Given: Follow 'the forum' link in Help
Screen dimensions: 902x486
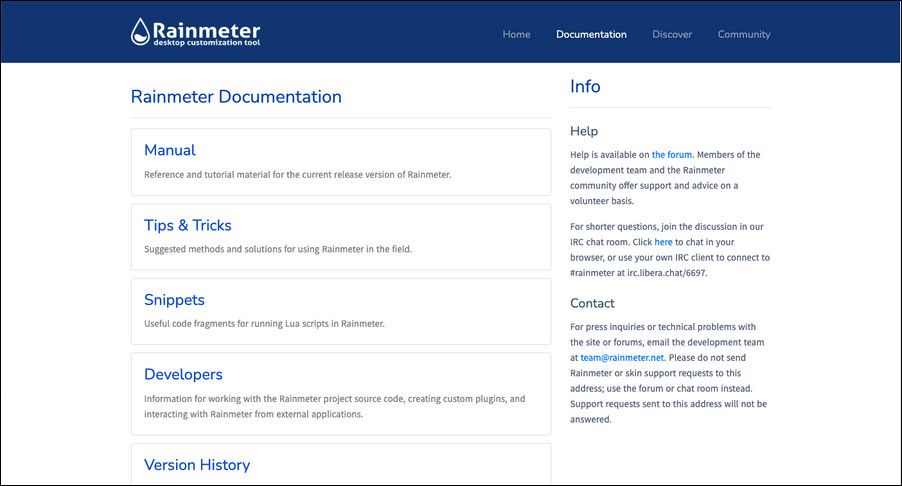Looking at the screenshot, I should 671,155.
